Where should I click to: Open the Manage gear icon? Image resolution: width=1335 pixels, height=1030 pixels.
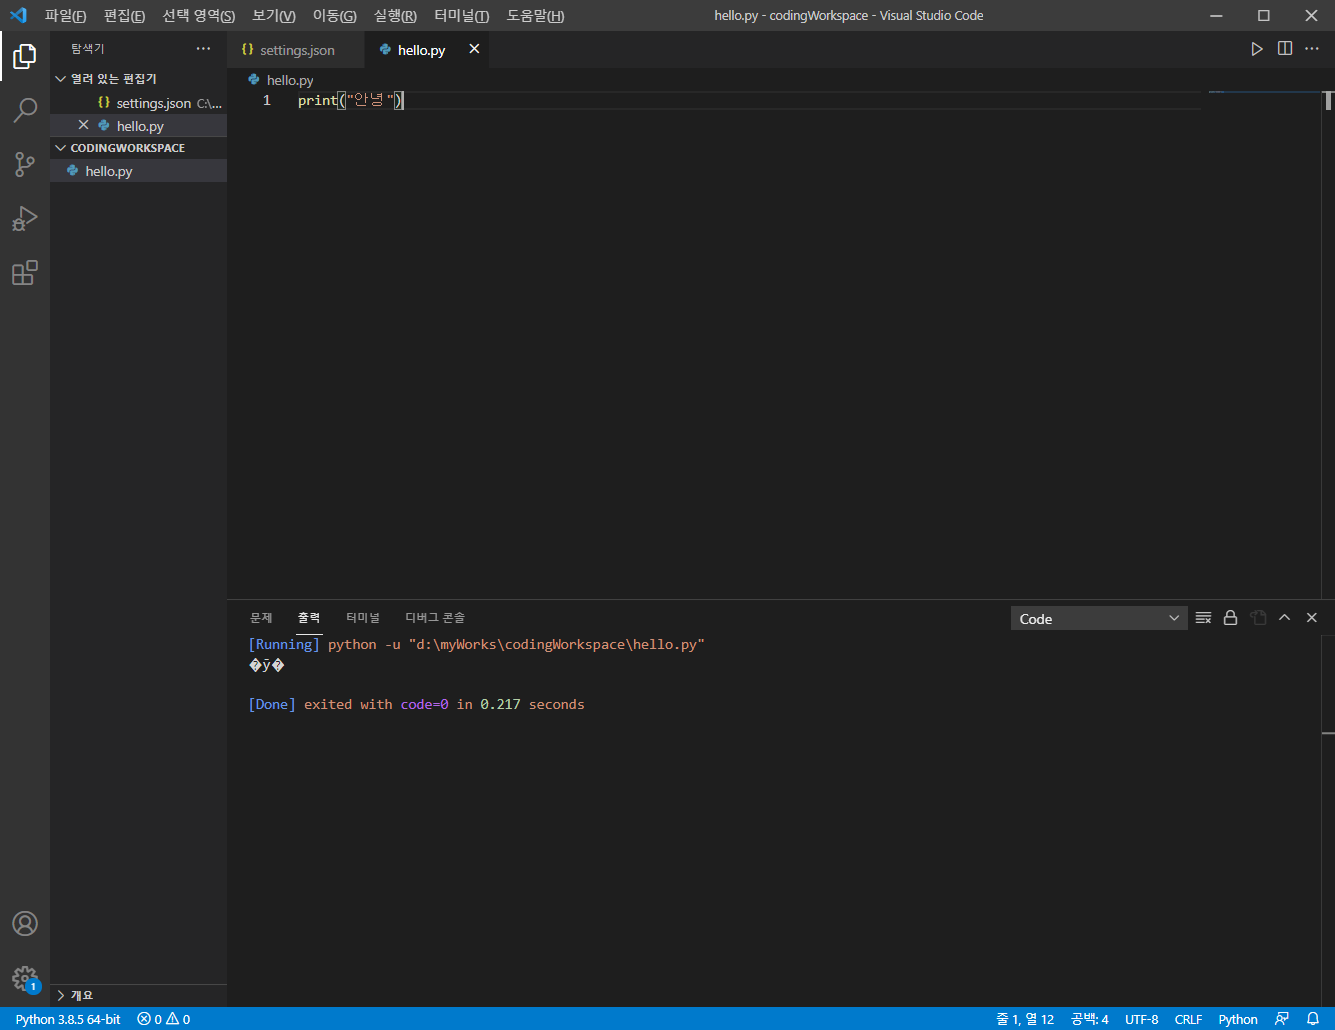click(25, 978)
